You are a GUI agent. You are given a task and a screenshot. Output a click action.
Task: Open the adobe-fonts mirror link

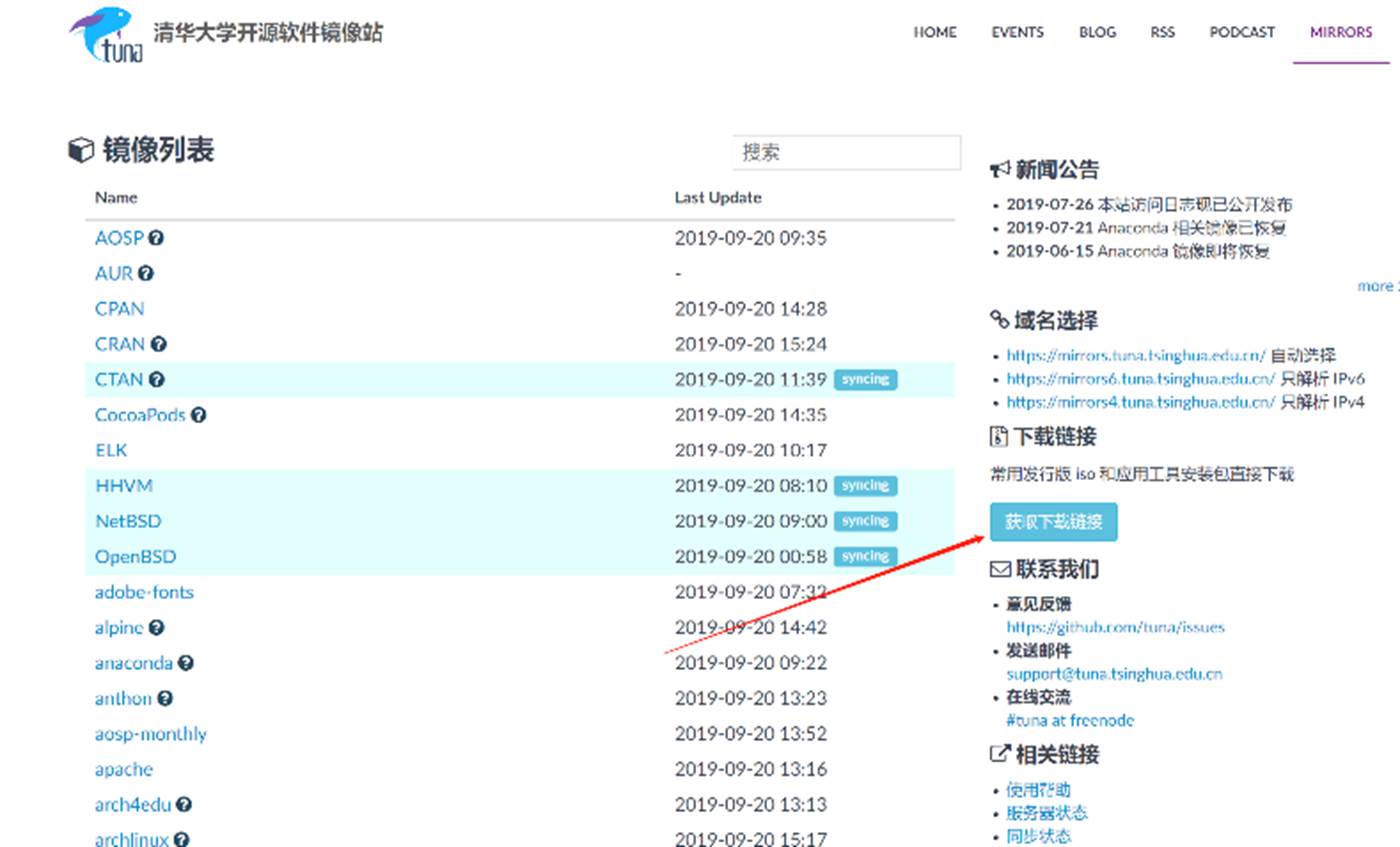144,592
